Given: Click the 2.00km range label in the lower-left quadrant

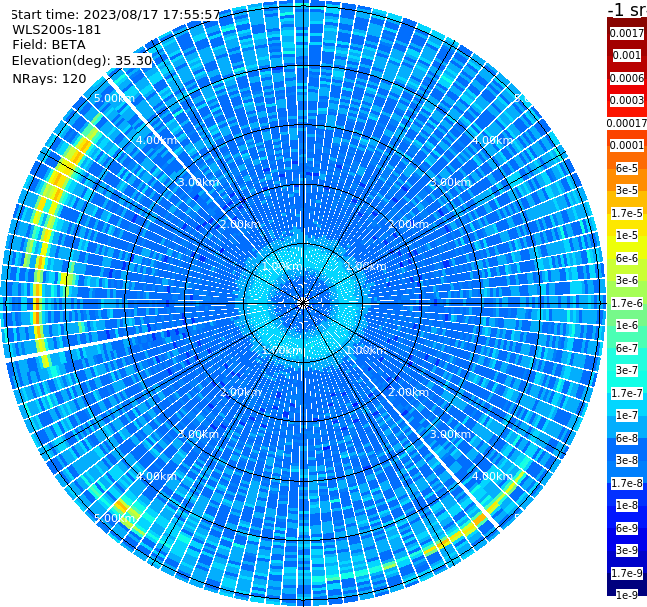Looking at the screenshot, I should click(x=241, y=392).
